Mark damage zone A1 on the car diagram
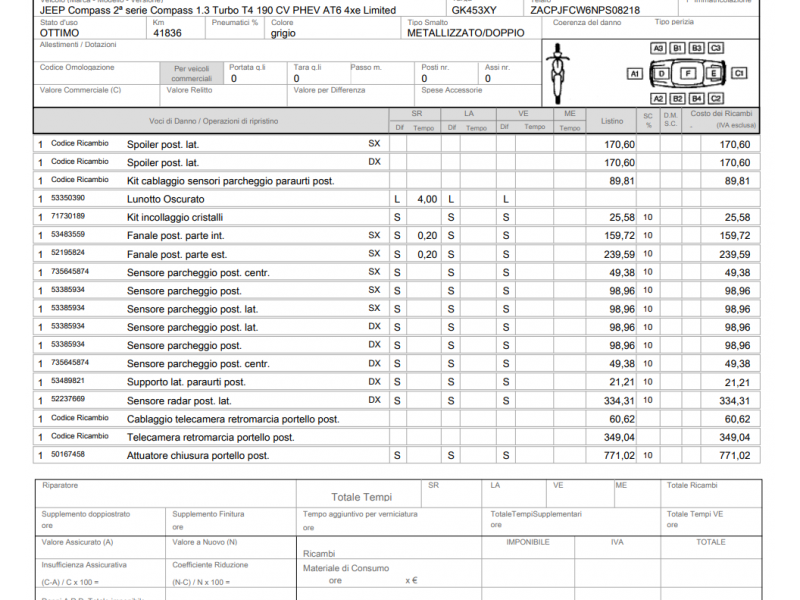800x600 pixels. tap(634, 73)
